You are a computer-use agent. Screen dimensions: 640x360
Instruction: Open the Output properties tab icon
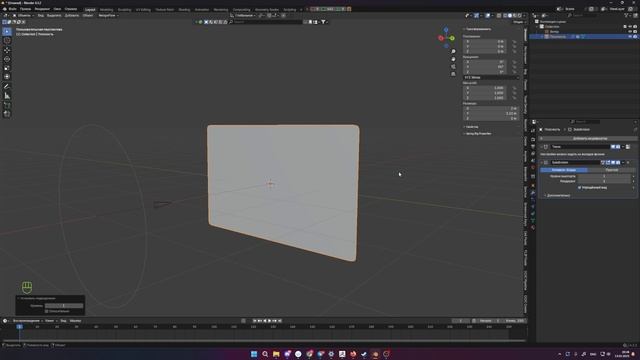(x=533, y=147)
